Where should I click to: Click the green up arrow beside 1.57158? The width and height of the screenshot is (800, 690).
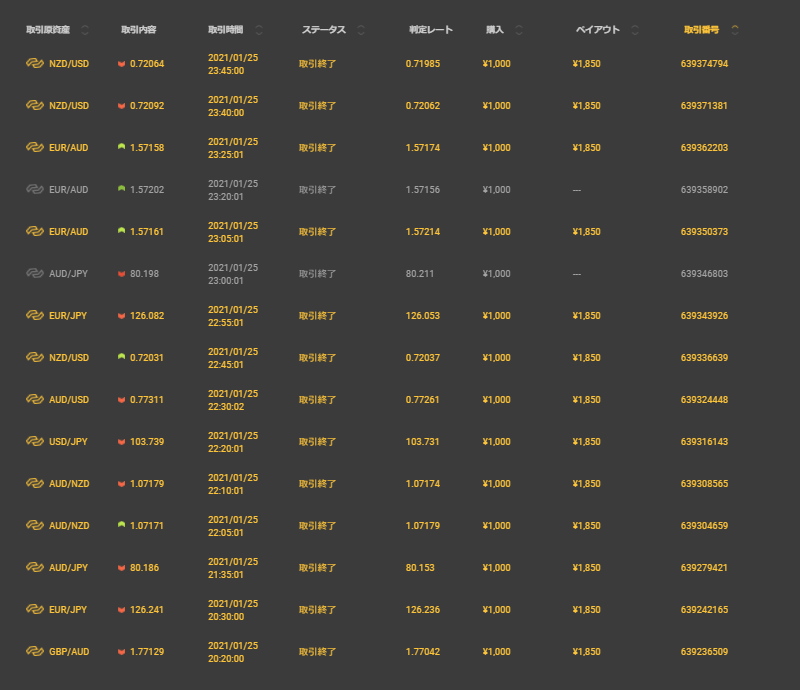coord(121,147)
